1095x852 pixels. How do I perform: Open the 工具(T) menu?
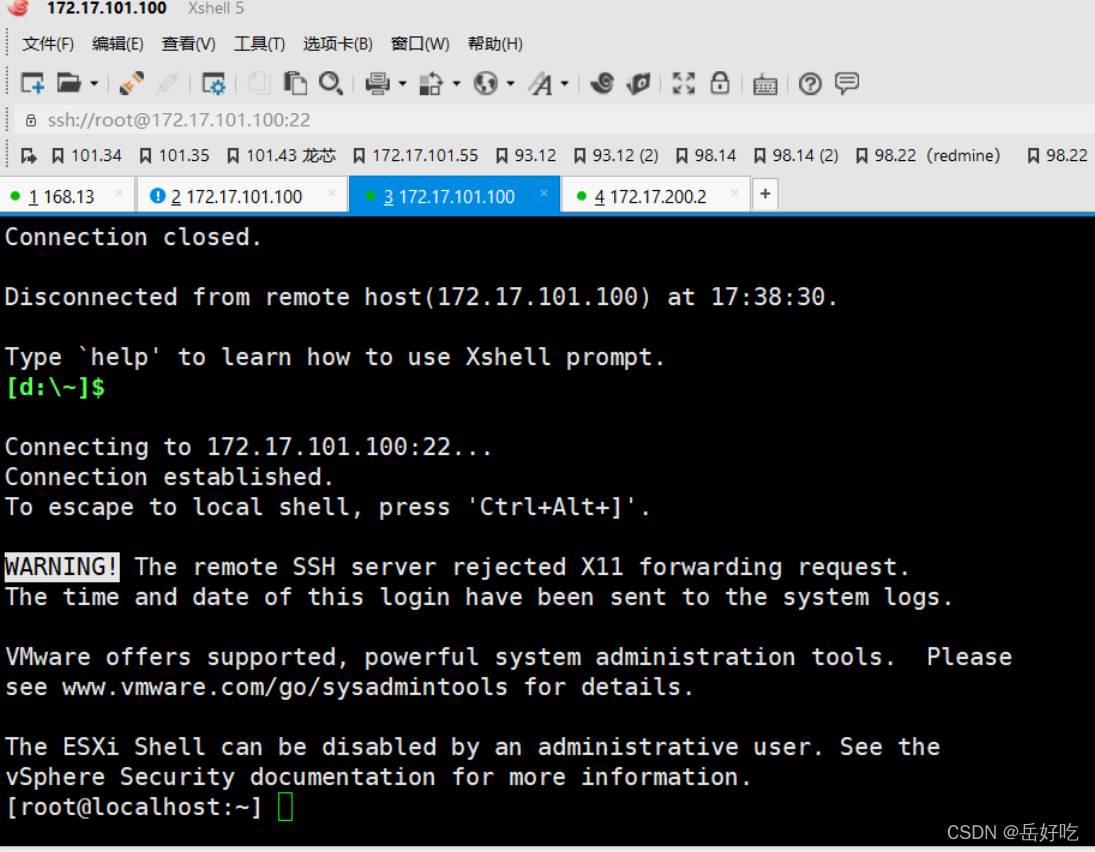[259, 44]
